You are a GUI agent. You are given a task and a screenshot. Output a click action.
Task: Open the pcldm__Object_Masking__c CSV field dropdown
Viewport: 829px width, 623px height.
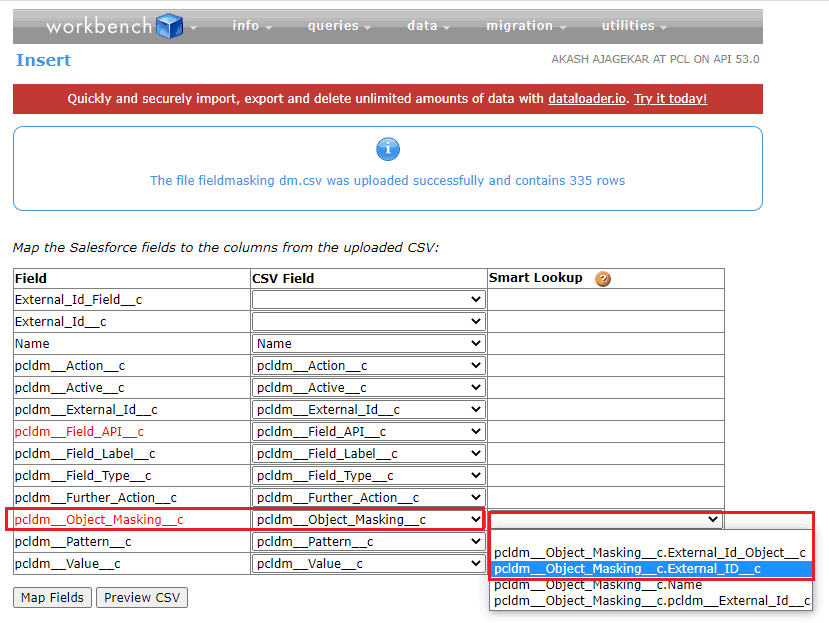click(368, 520)
